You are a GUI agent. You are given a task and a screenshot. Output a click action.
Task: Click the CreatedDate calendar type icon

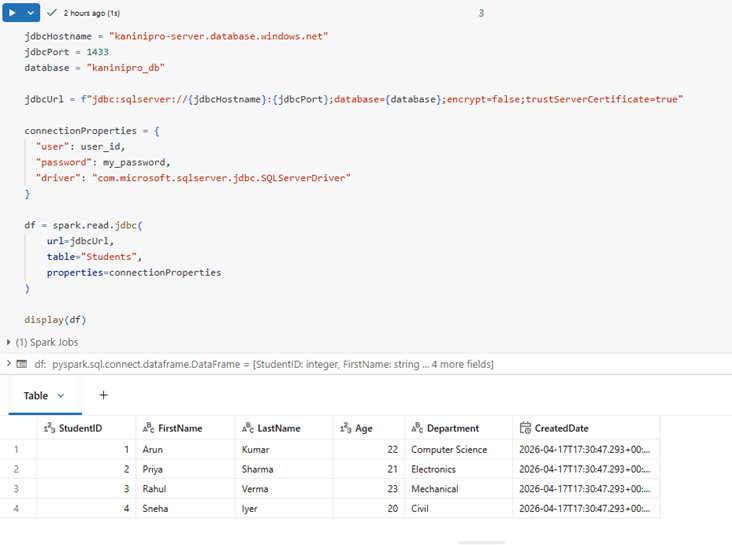coord(525,428)
